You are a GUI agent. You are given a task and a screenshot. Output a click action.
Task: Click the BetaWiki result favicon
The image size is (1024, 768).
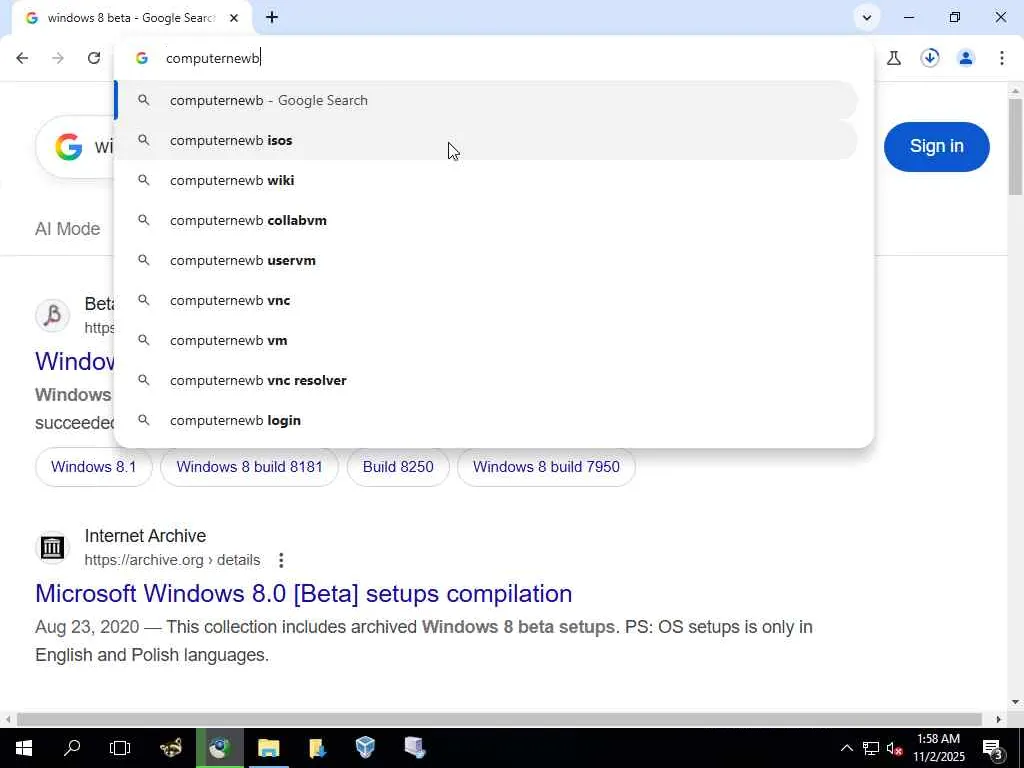pos(52,315)
